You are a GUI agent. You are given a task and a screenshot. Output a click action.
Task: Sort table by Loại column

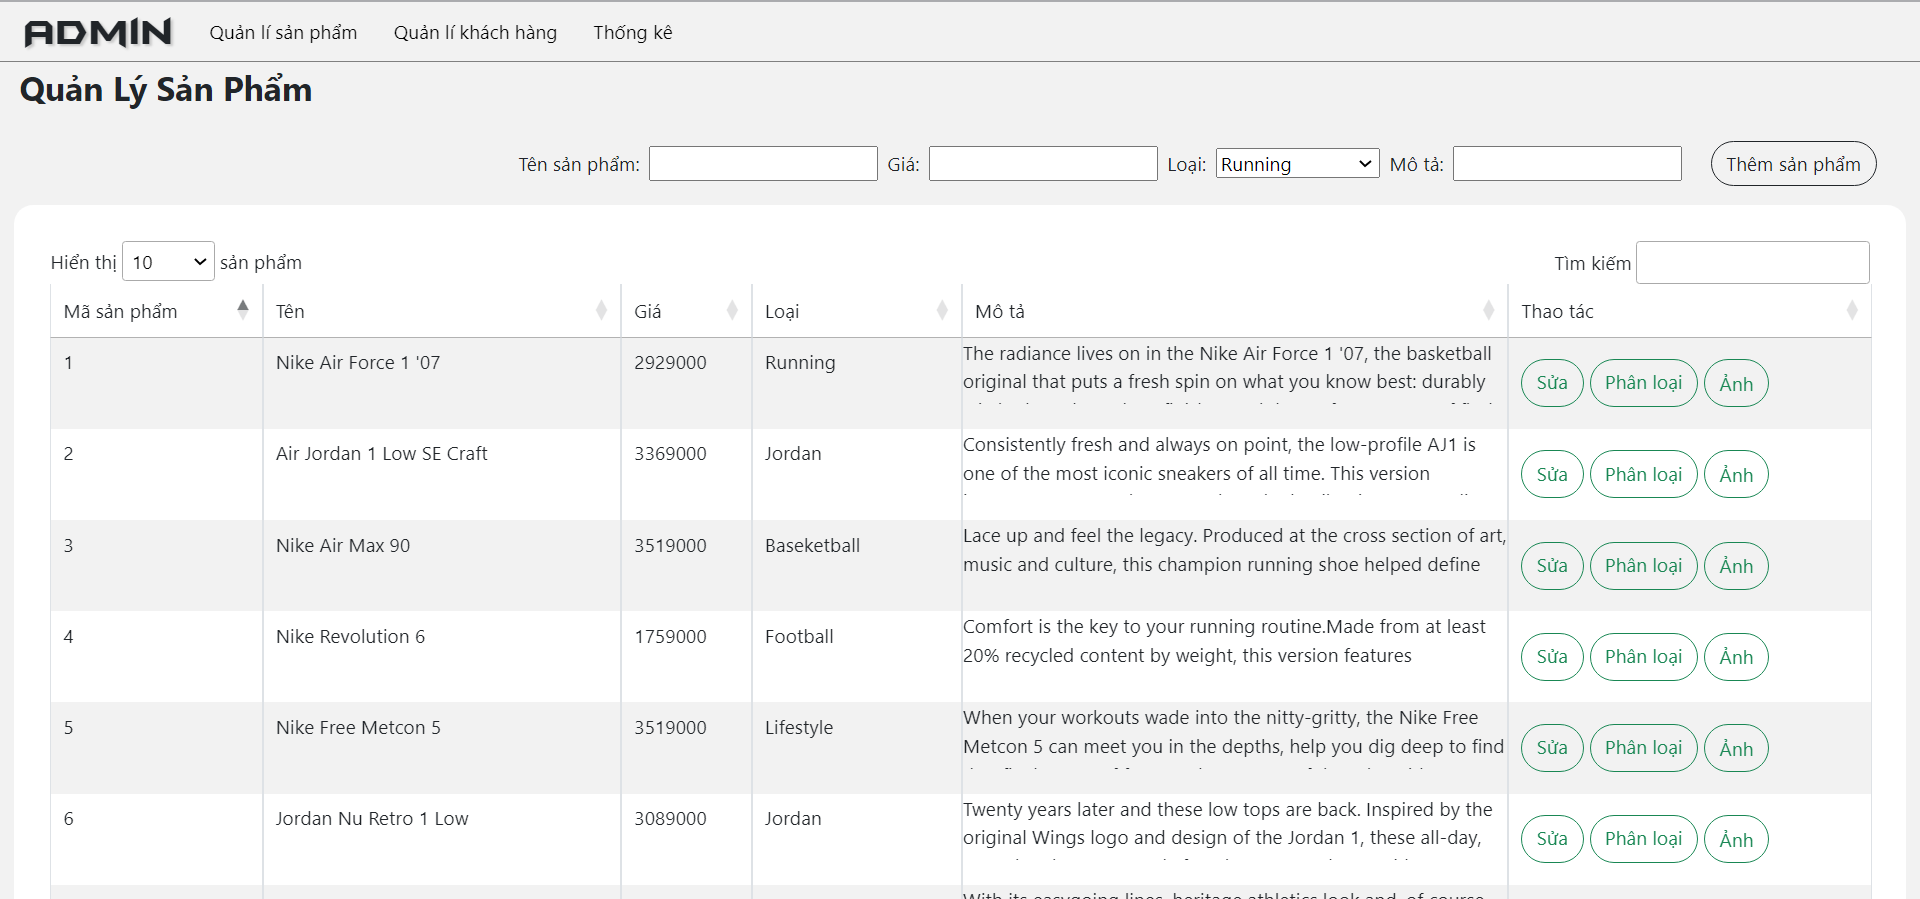tap(856, 311)
